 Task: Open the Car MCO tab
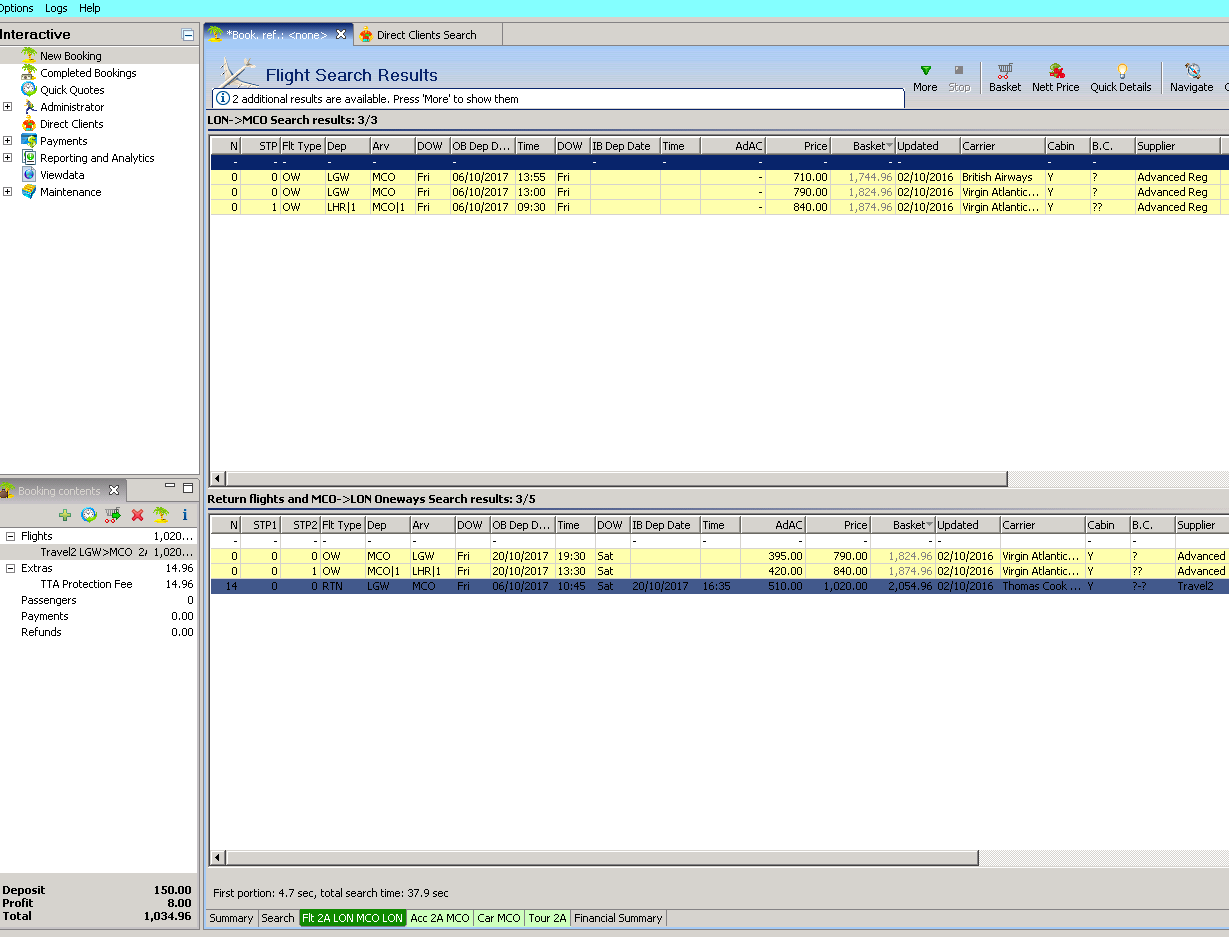pos(499,918)
